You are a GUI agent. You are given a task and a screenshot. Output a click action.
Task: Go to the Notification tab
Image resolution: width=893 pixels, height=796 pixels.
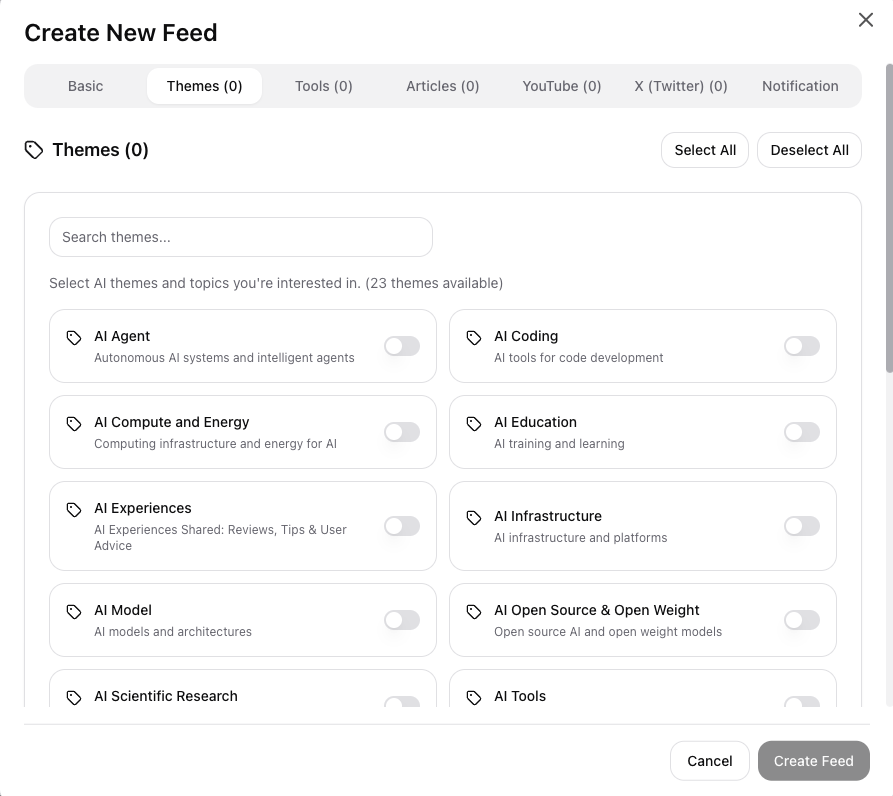800,86
